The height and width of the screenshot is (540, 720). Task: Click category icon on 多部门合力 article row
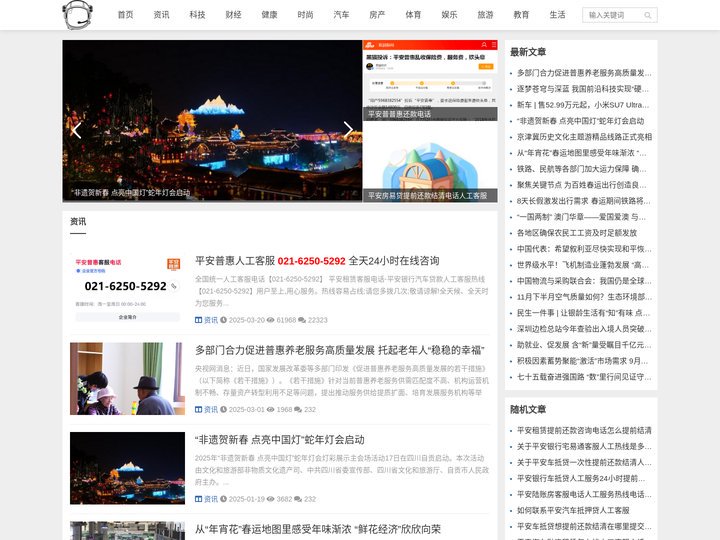198,410
